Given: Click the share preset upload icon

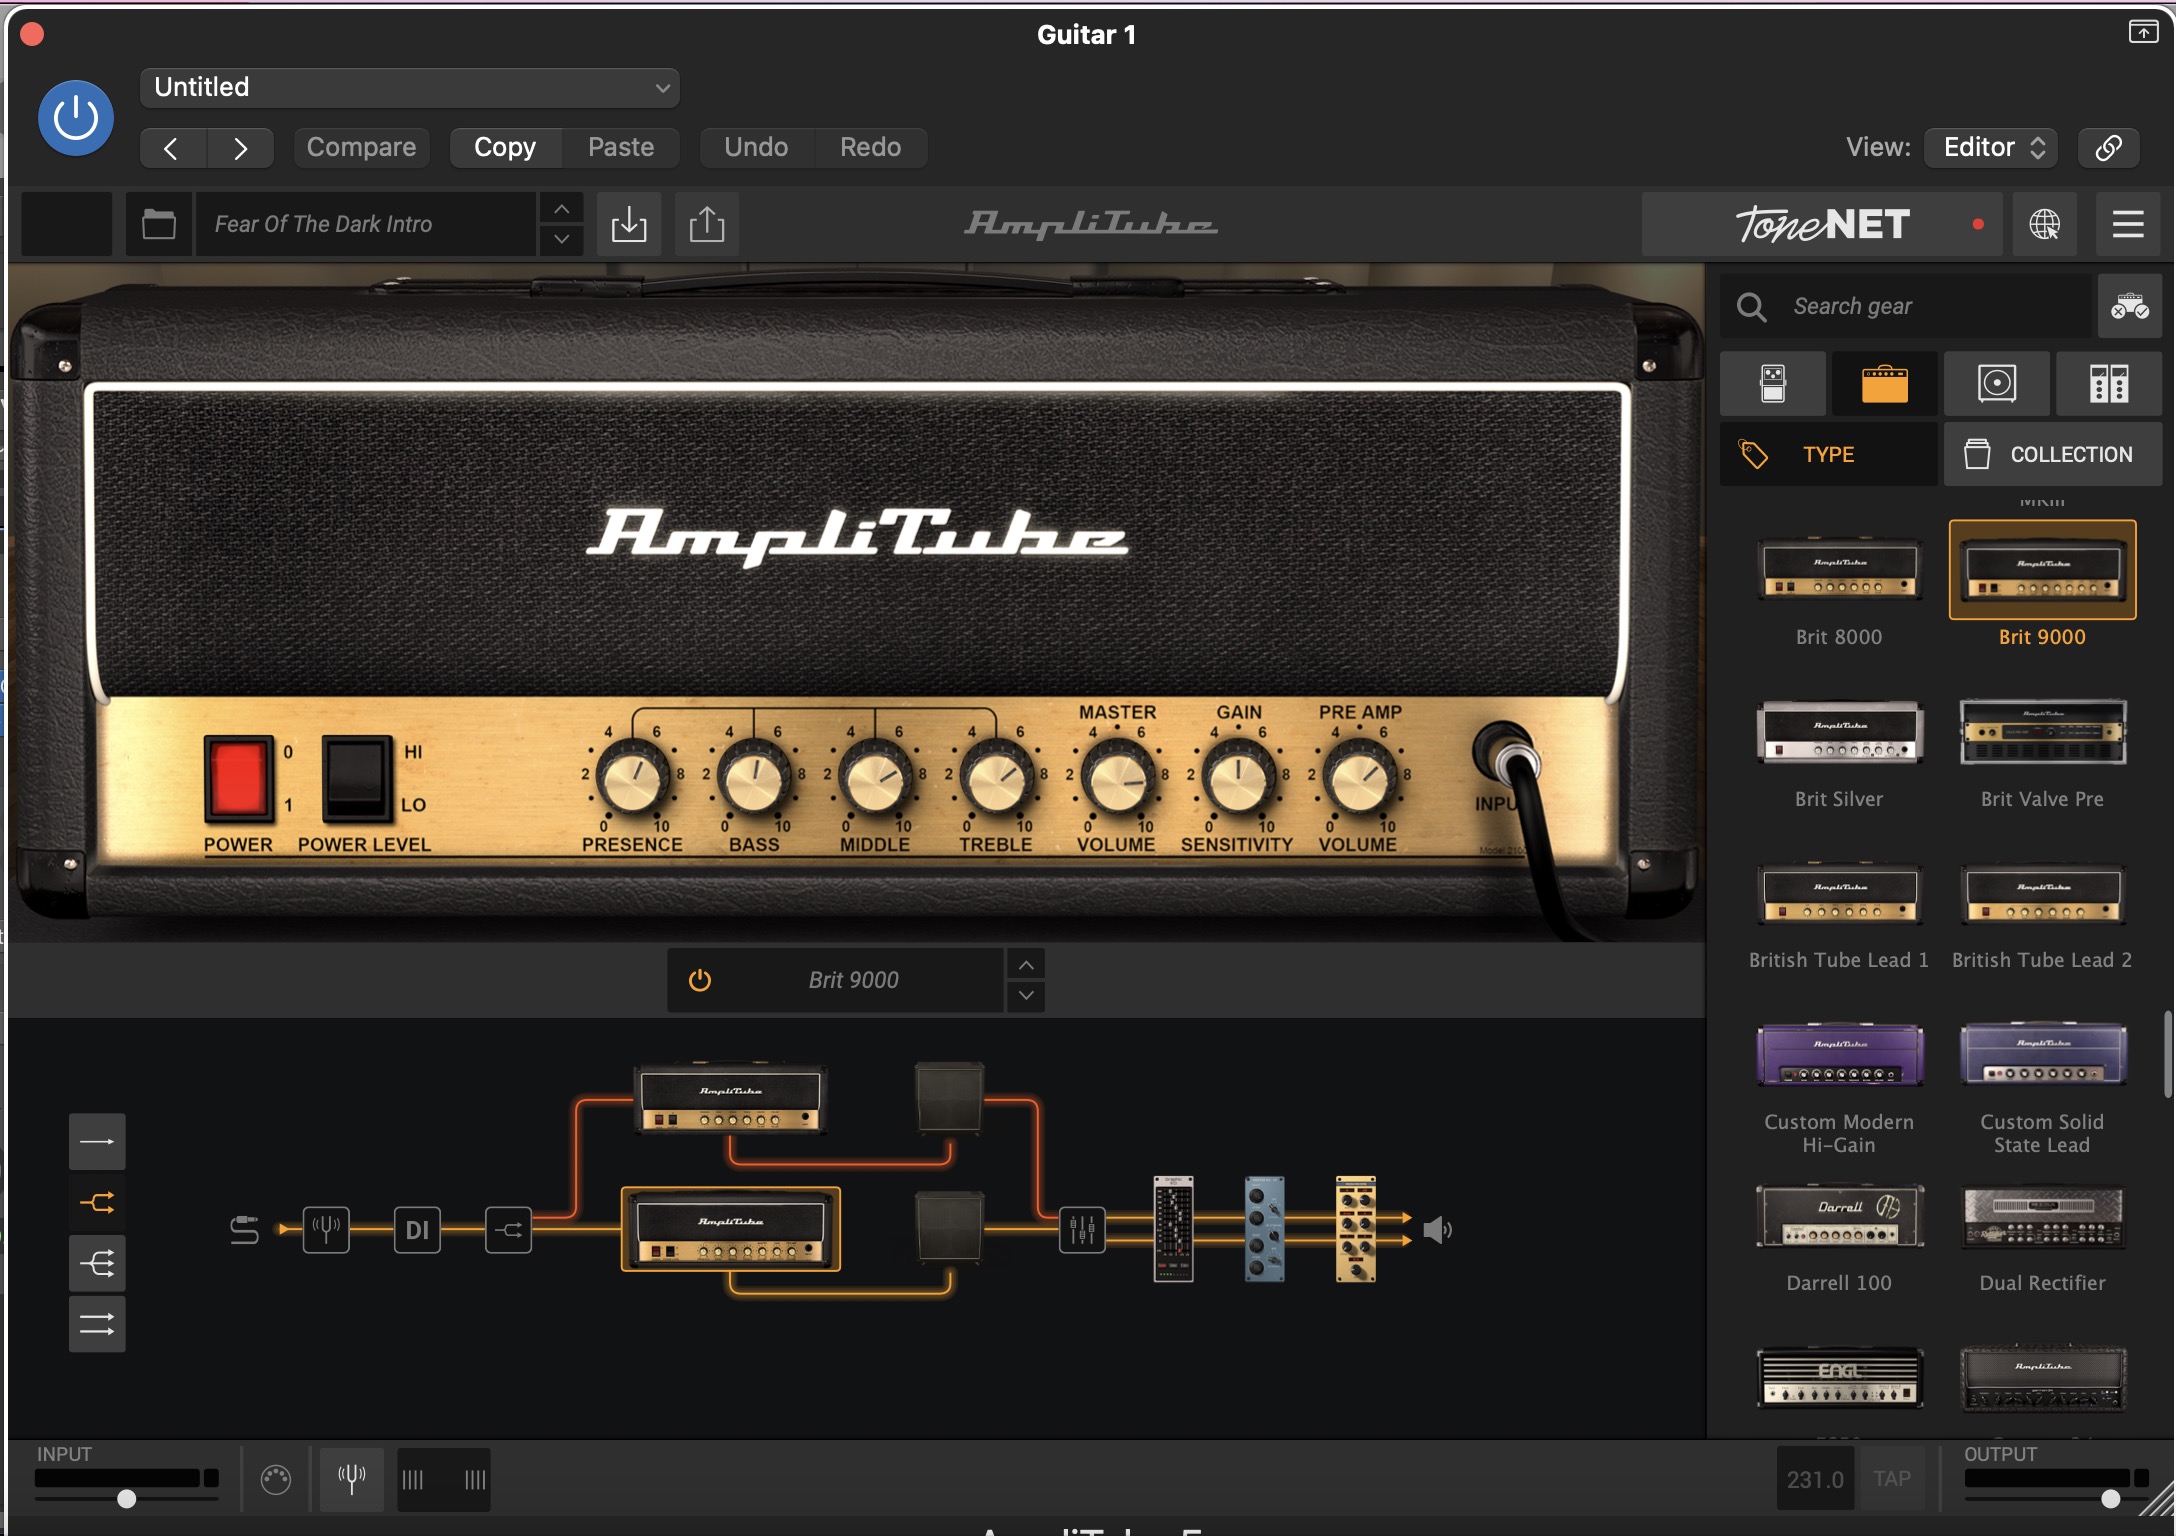Looking at the screenshot, I should click(707, 224).
